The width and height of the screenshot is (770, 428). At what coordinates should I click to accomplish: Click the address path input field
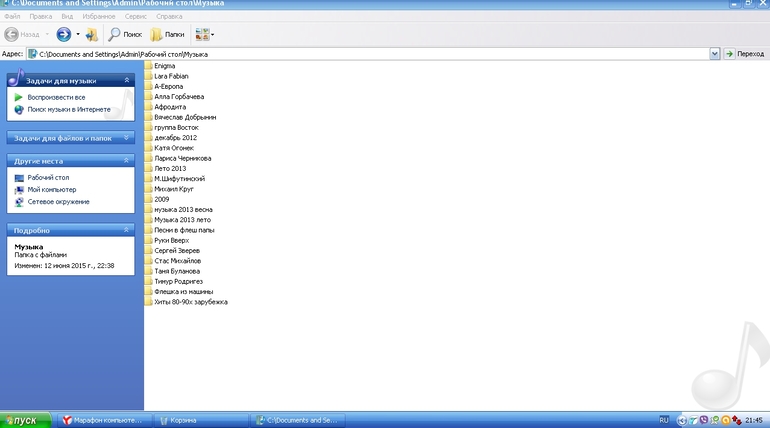pos(370,53)
